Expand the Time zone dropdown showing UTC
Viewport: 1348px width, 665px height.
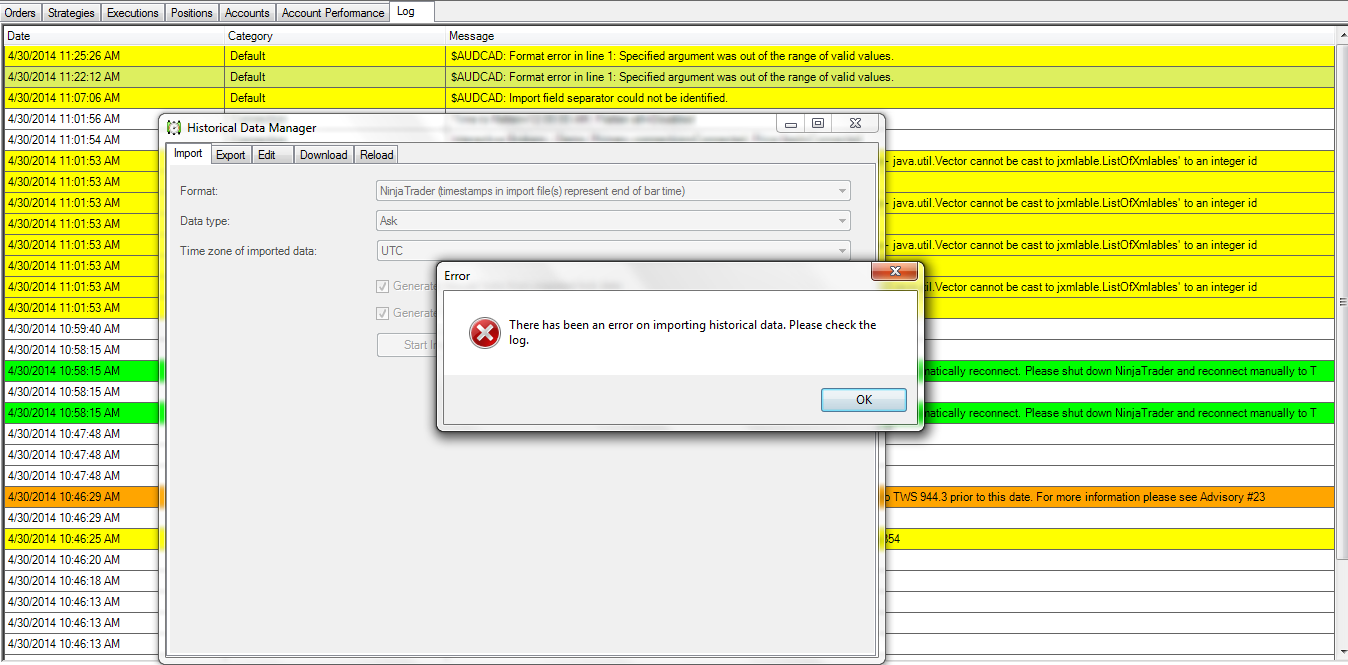tap(614, 251)
